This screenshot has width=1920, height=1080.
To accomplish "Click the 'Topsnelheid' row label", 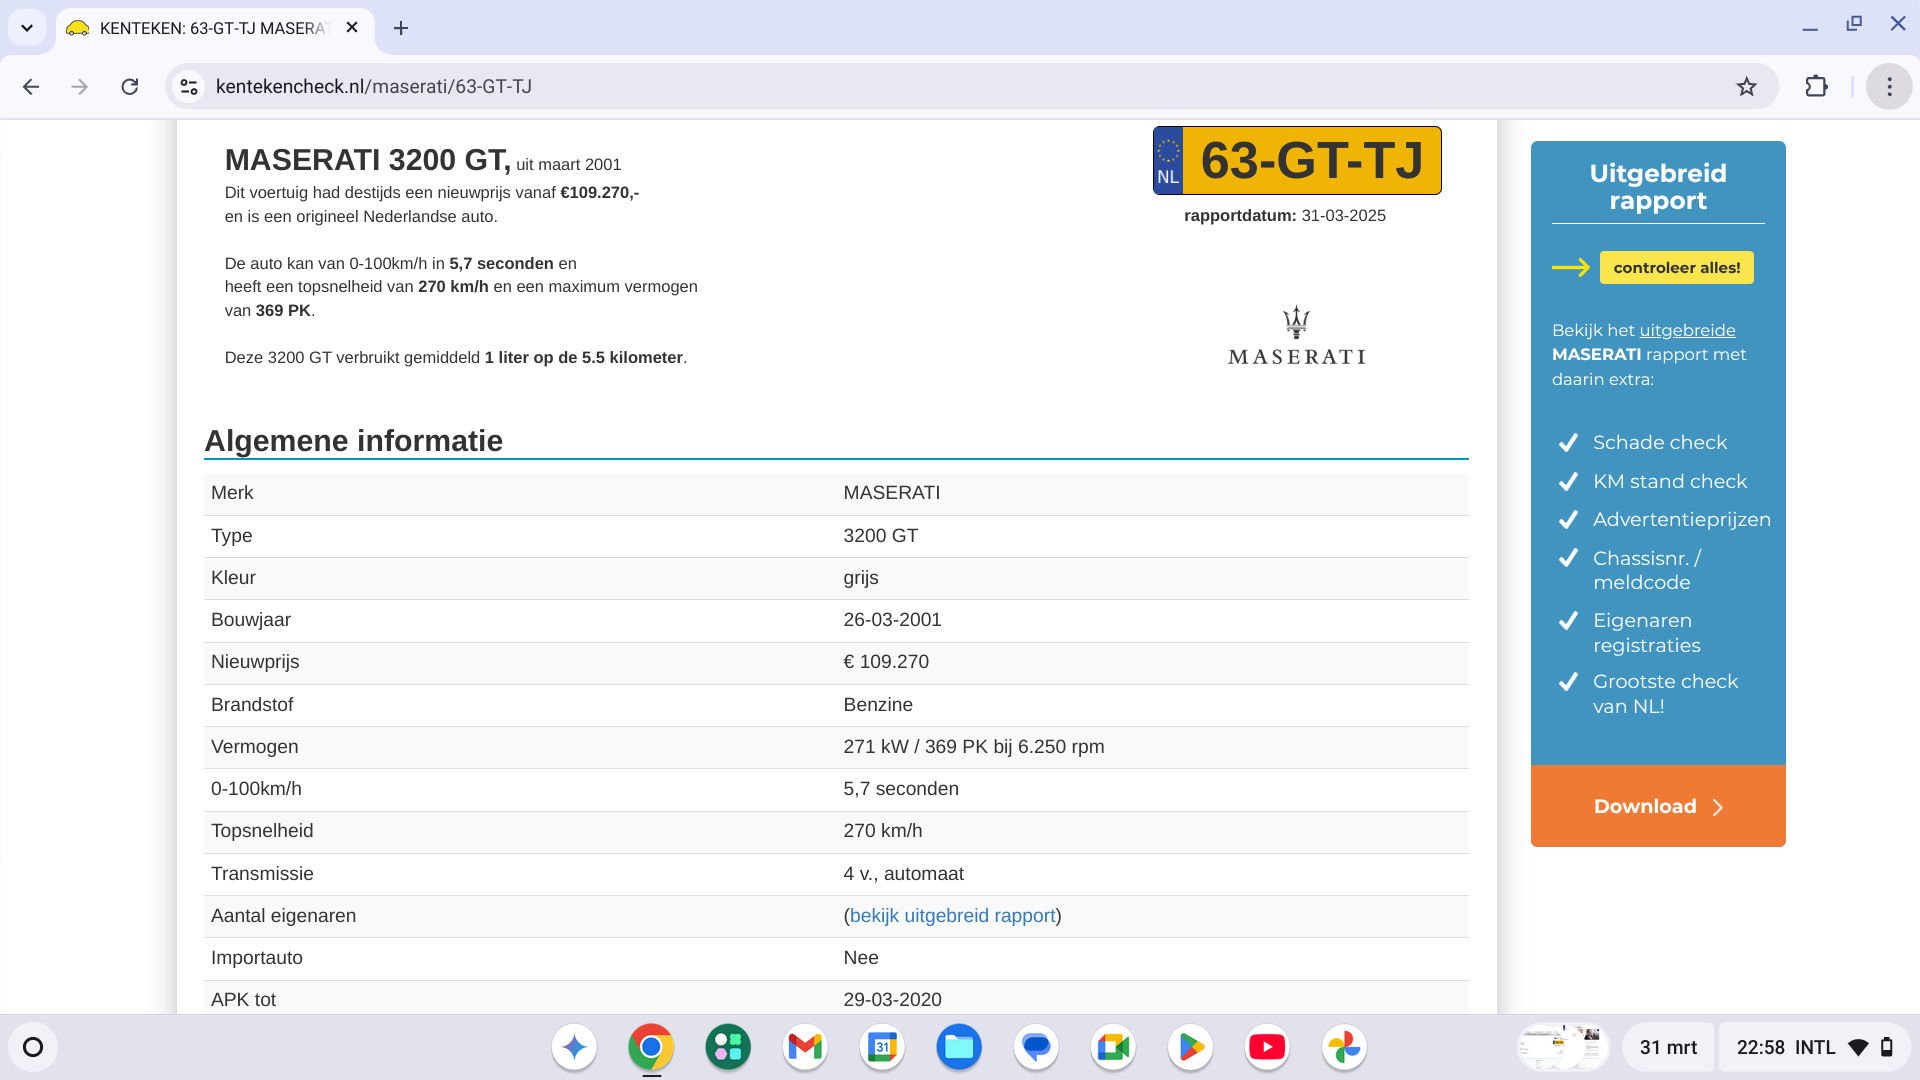I will (x=262, y=831).
